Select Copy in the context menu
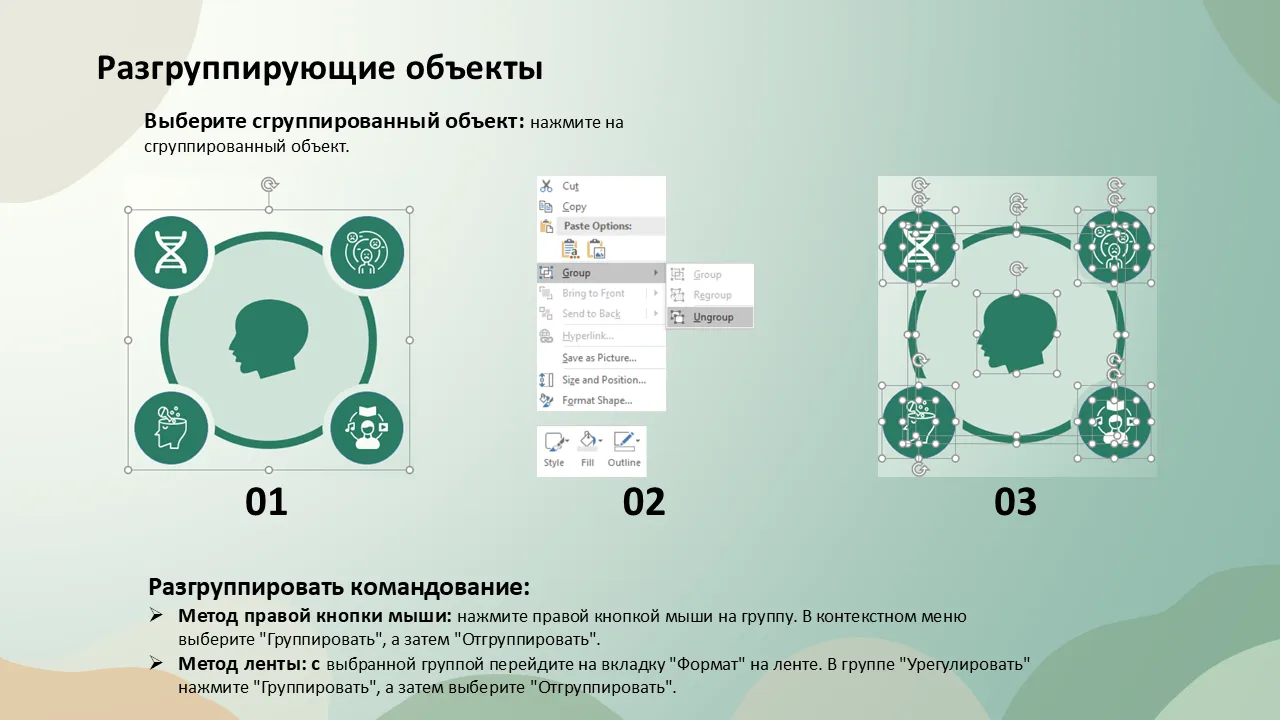This screenshot has width=1280, height=720. [x=574, y=207]
